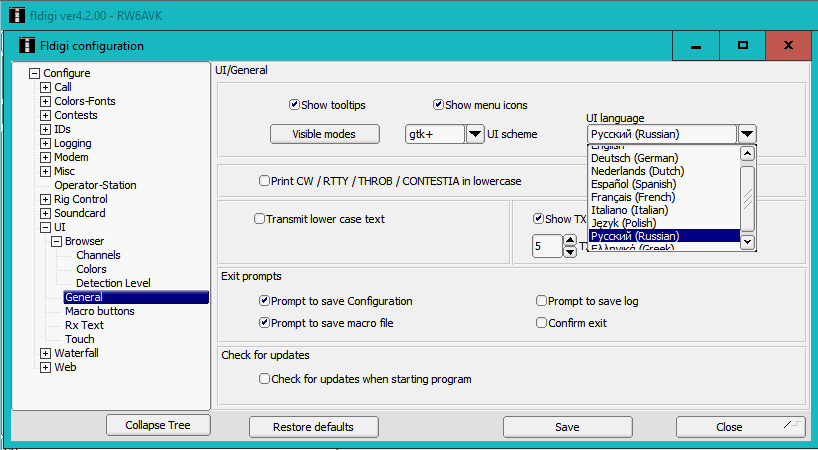Expand the Waterfall tree node
818x450 pixels.
coord(45,353)
